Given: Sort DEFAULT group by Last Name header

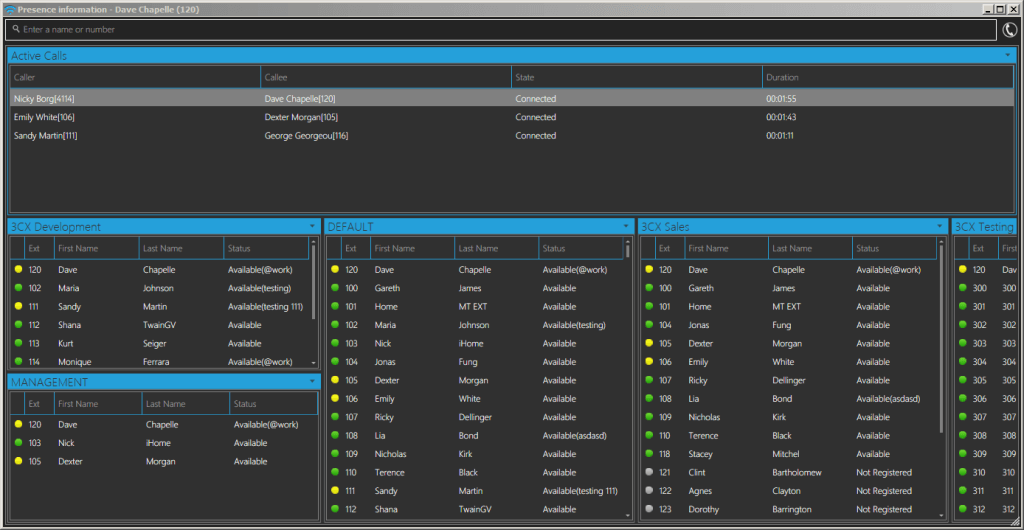Looking at the screenshot, I should click(496, 249).
